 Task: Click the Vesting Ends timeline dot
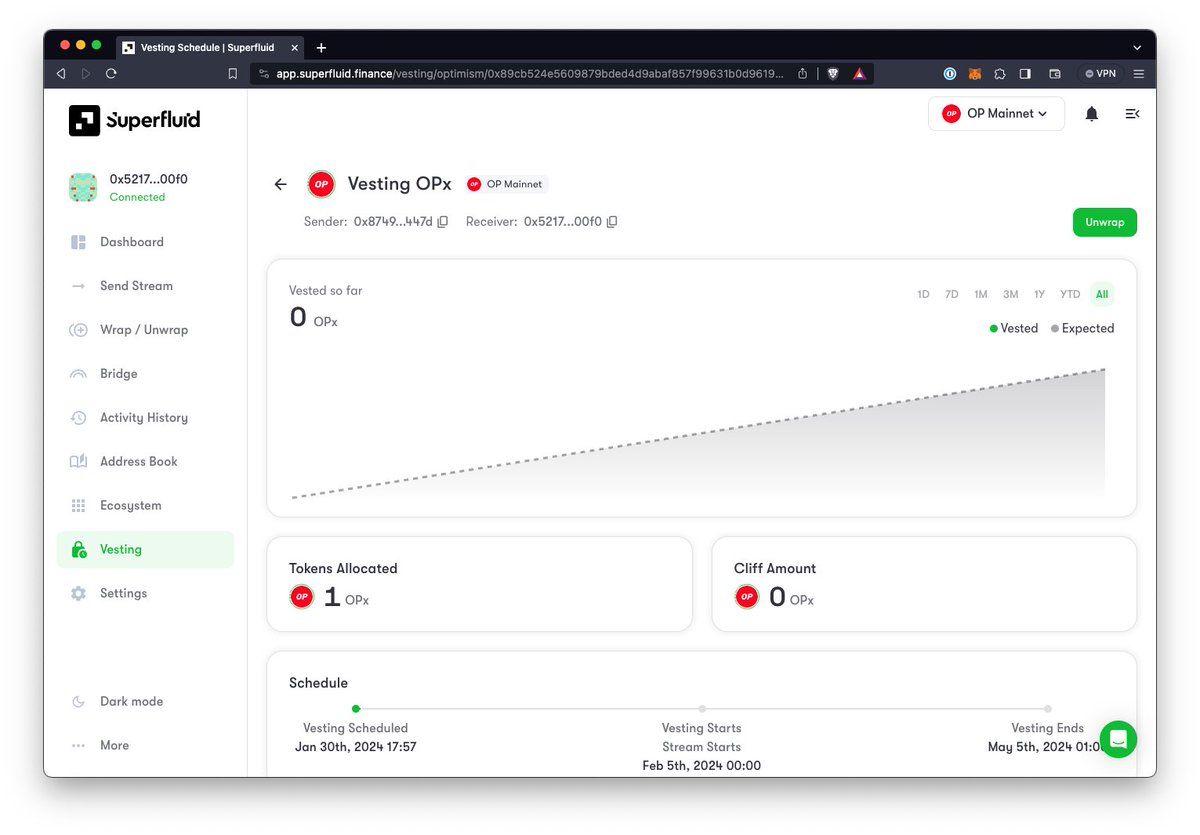click(x=1048, y=709)
